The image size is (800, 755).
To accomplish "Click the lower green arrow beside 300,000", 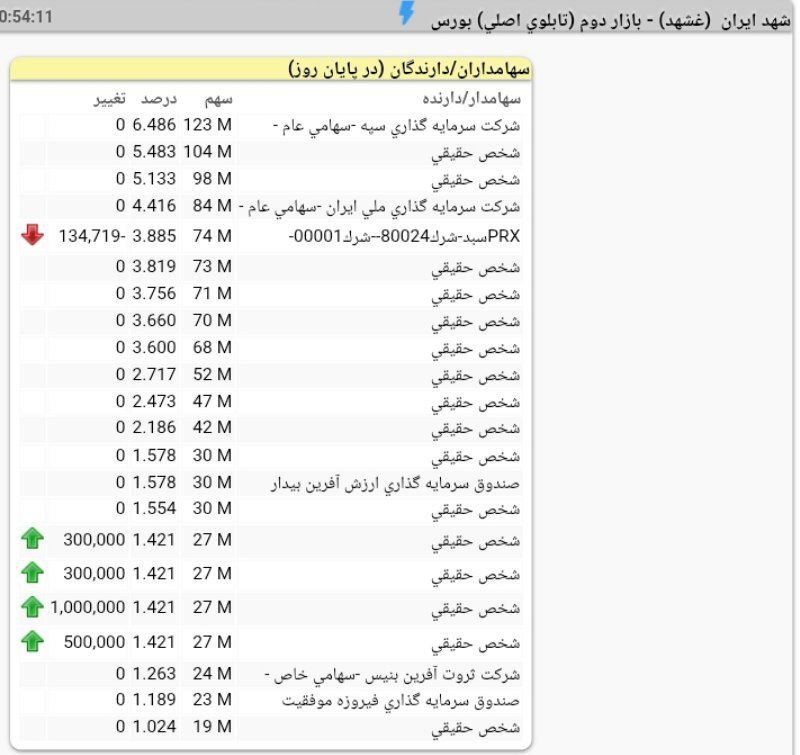I will click(32, 573).
